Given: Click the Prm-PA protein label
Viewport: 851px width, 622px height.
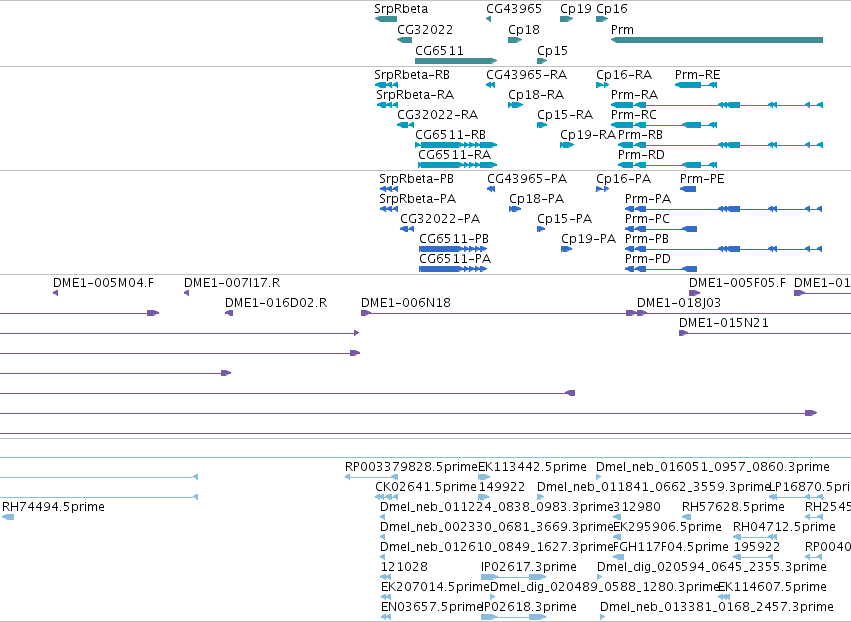Looking at the screenshot, I should [648, 199].
